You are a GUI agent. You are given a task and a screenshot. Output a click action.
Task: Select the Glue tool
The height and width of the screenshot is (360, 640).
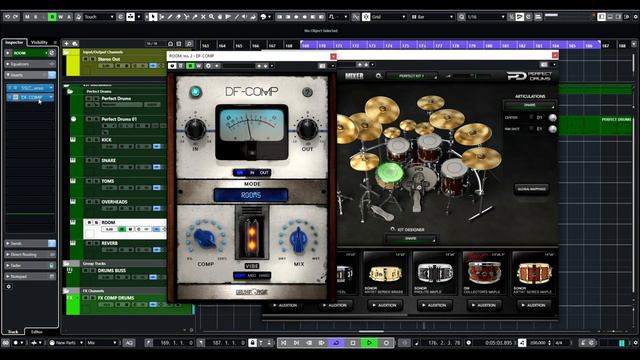(x=195, y=17)
